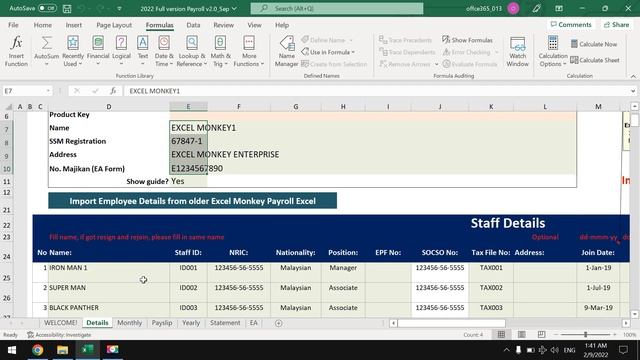Open Windows Start menu
The height and width of the screenshot is (360, 640).
[x=11, y=350]
